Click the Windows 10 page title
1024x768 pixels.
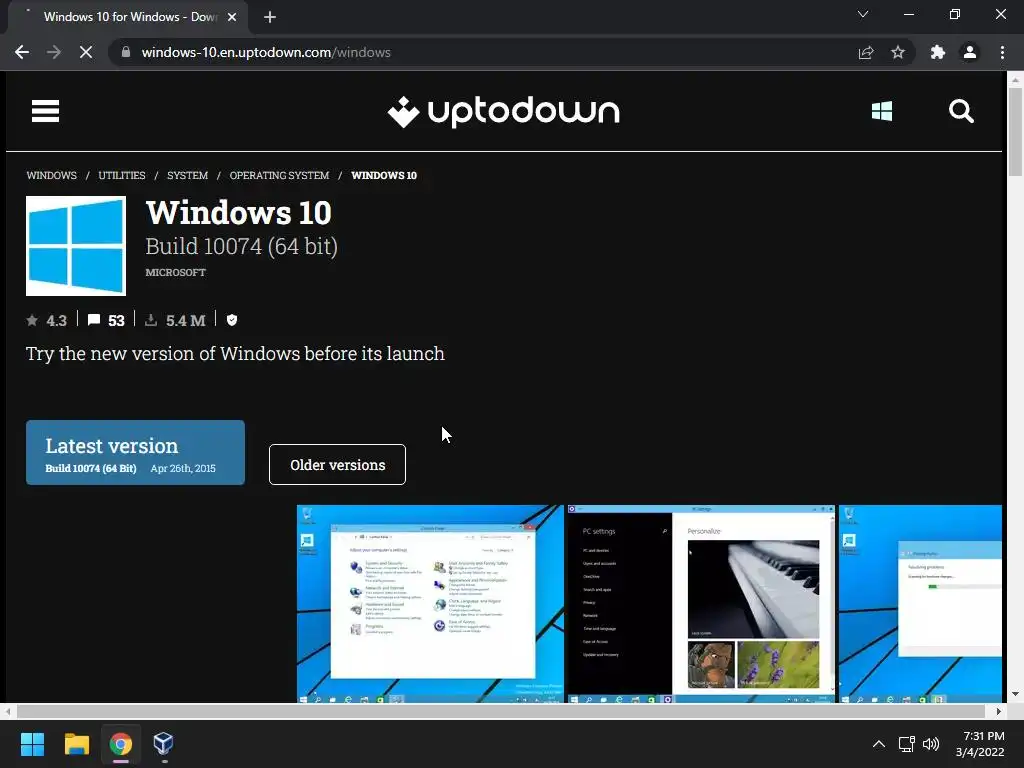238,212
